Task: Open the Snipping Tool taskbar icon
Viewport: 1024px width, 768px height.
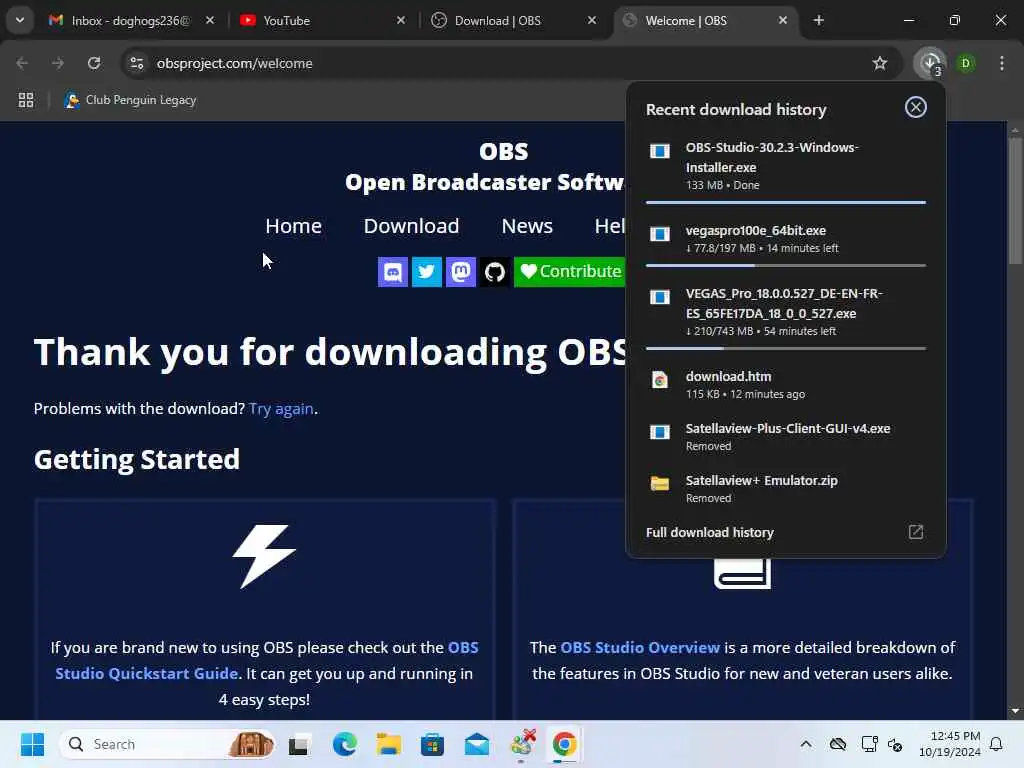Action: [x=522, y=744]
